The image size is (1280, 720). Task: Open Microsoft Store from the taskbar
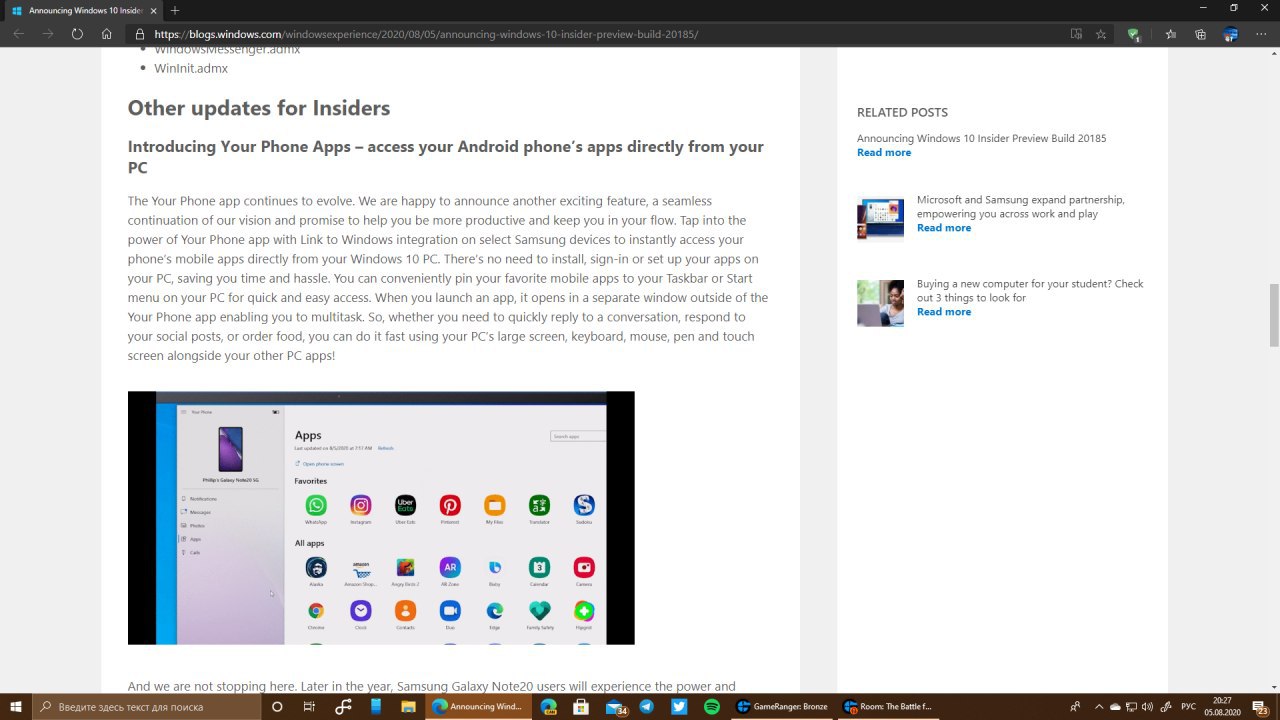581,706
